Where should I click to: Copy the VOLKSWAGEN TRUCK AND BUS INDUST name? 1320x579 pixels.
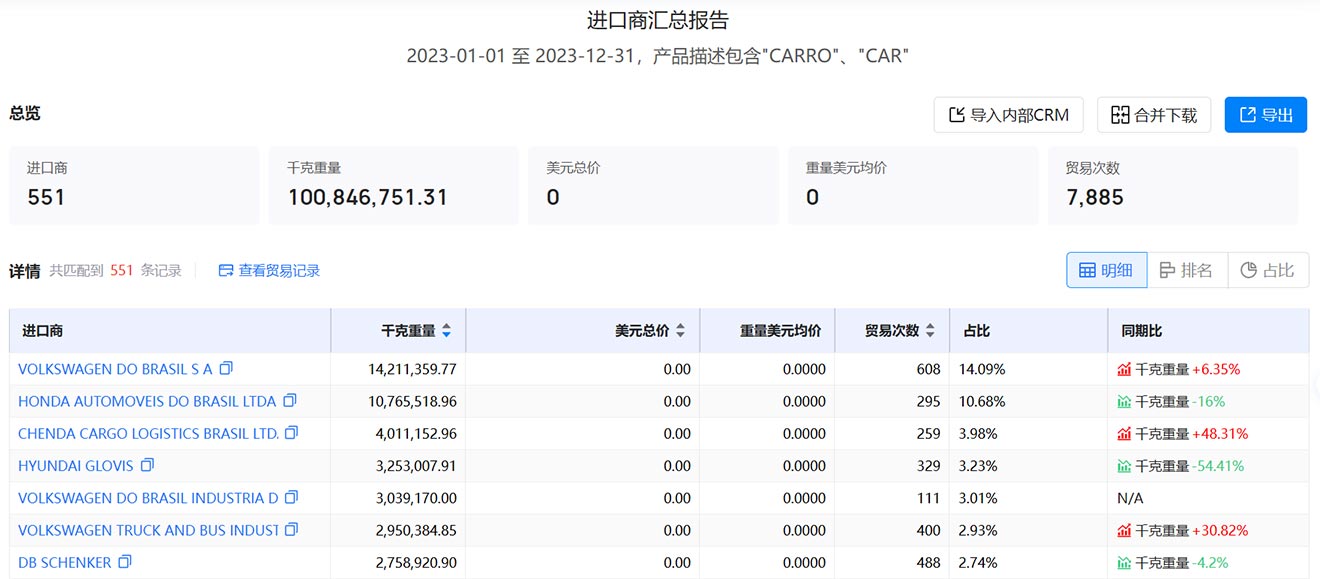292,529
